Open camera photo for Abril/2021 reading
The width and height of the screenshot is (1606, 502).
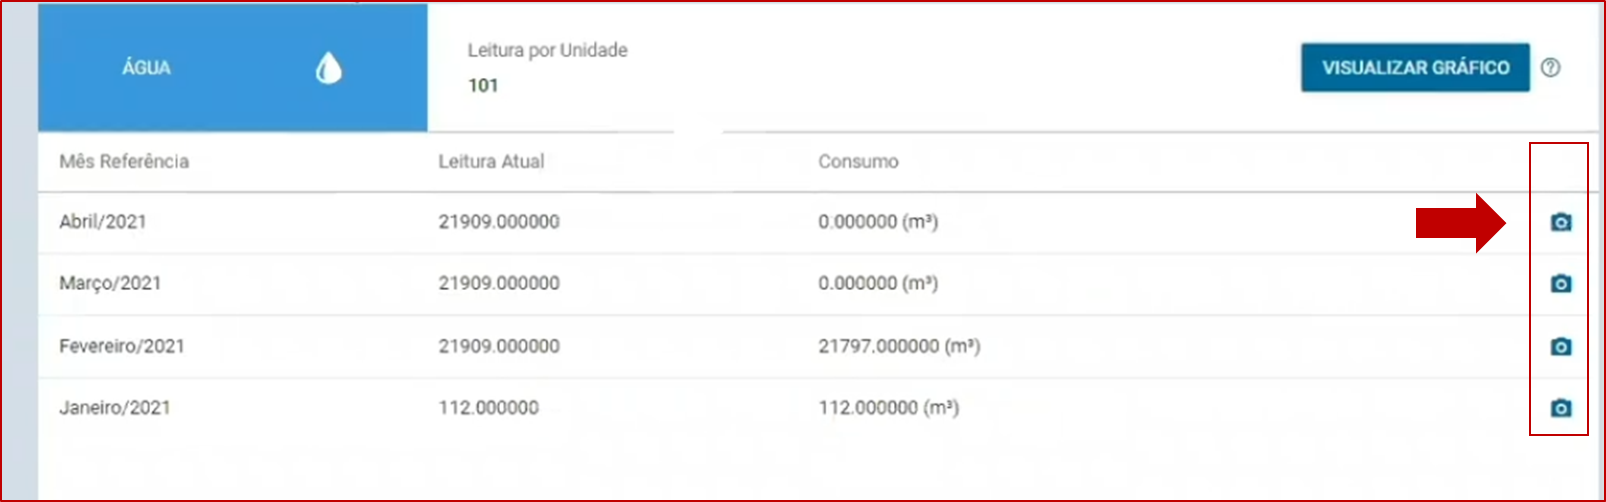(1561, 222)
